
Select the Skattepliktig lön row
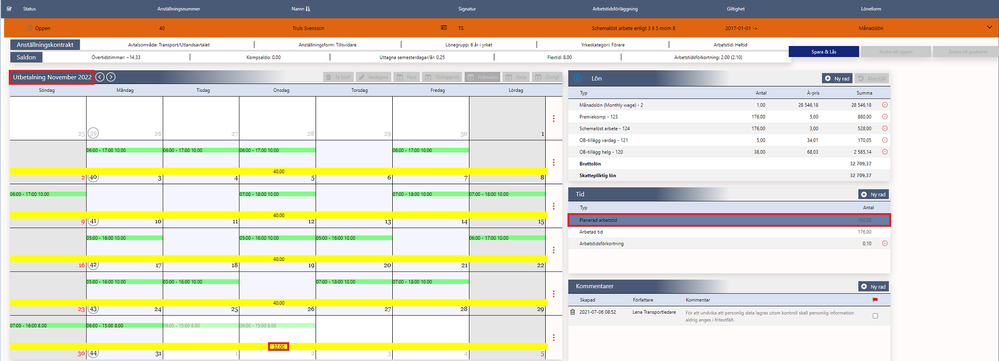pos(728,175)
